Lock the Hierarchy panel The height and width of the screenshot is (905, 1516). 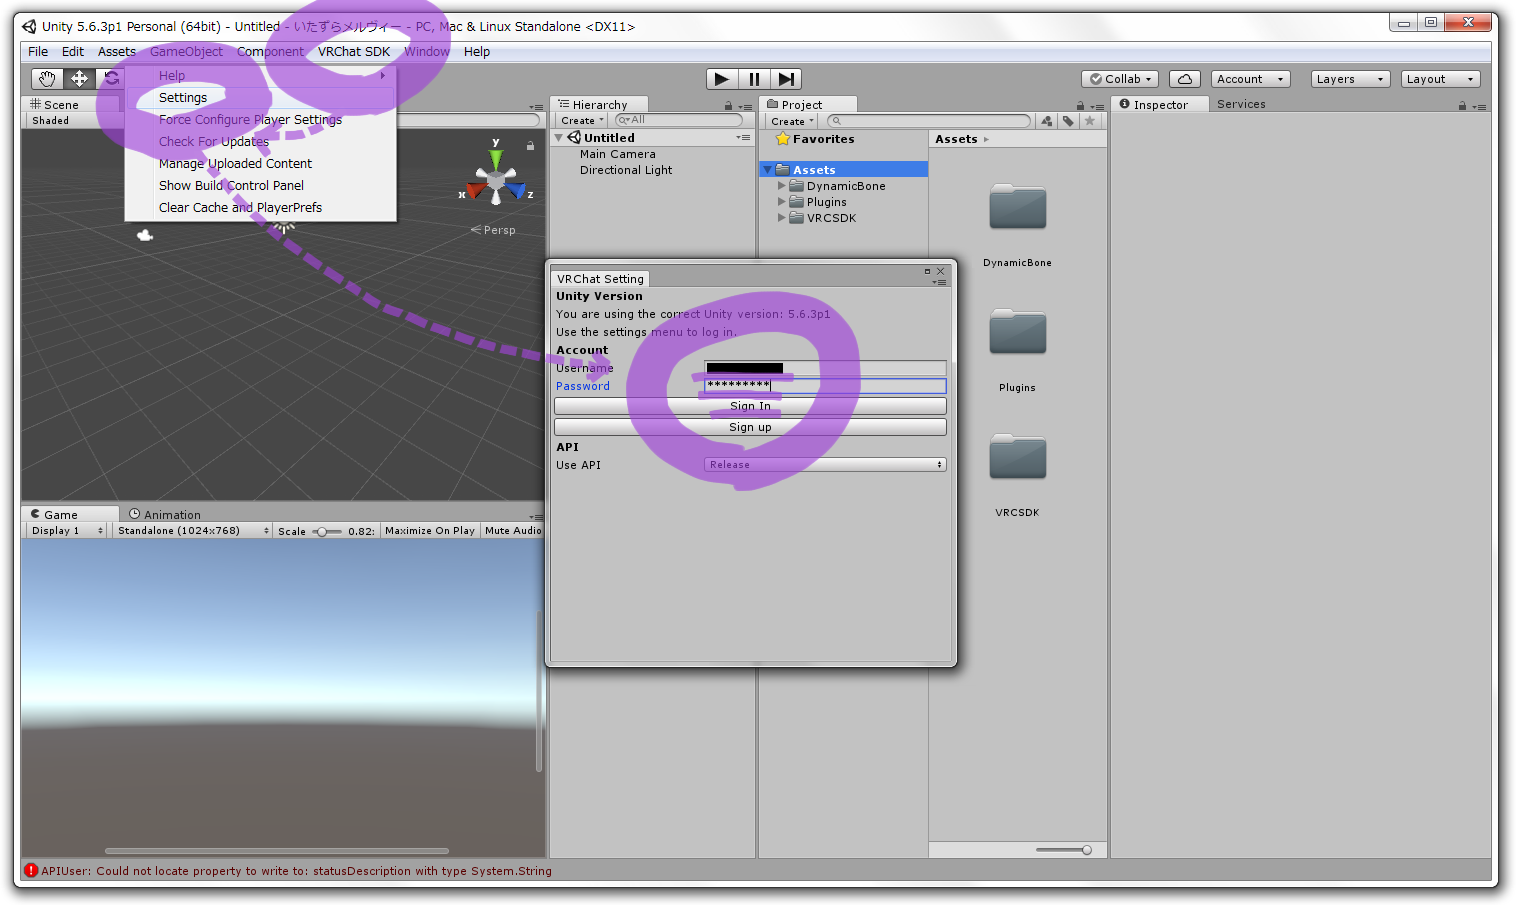pos(728,105)
